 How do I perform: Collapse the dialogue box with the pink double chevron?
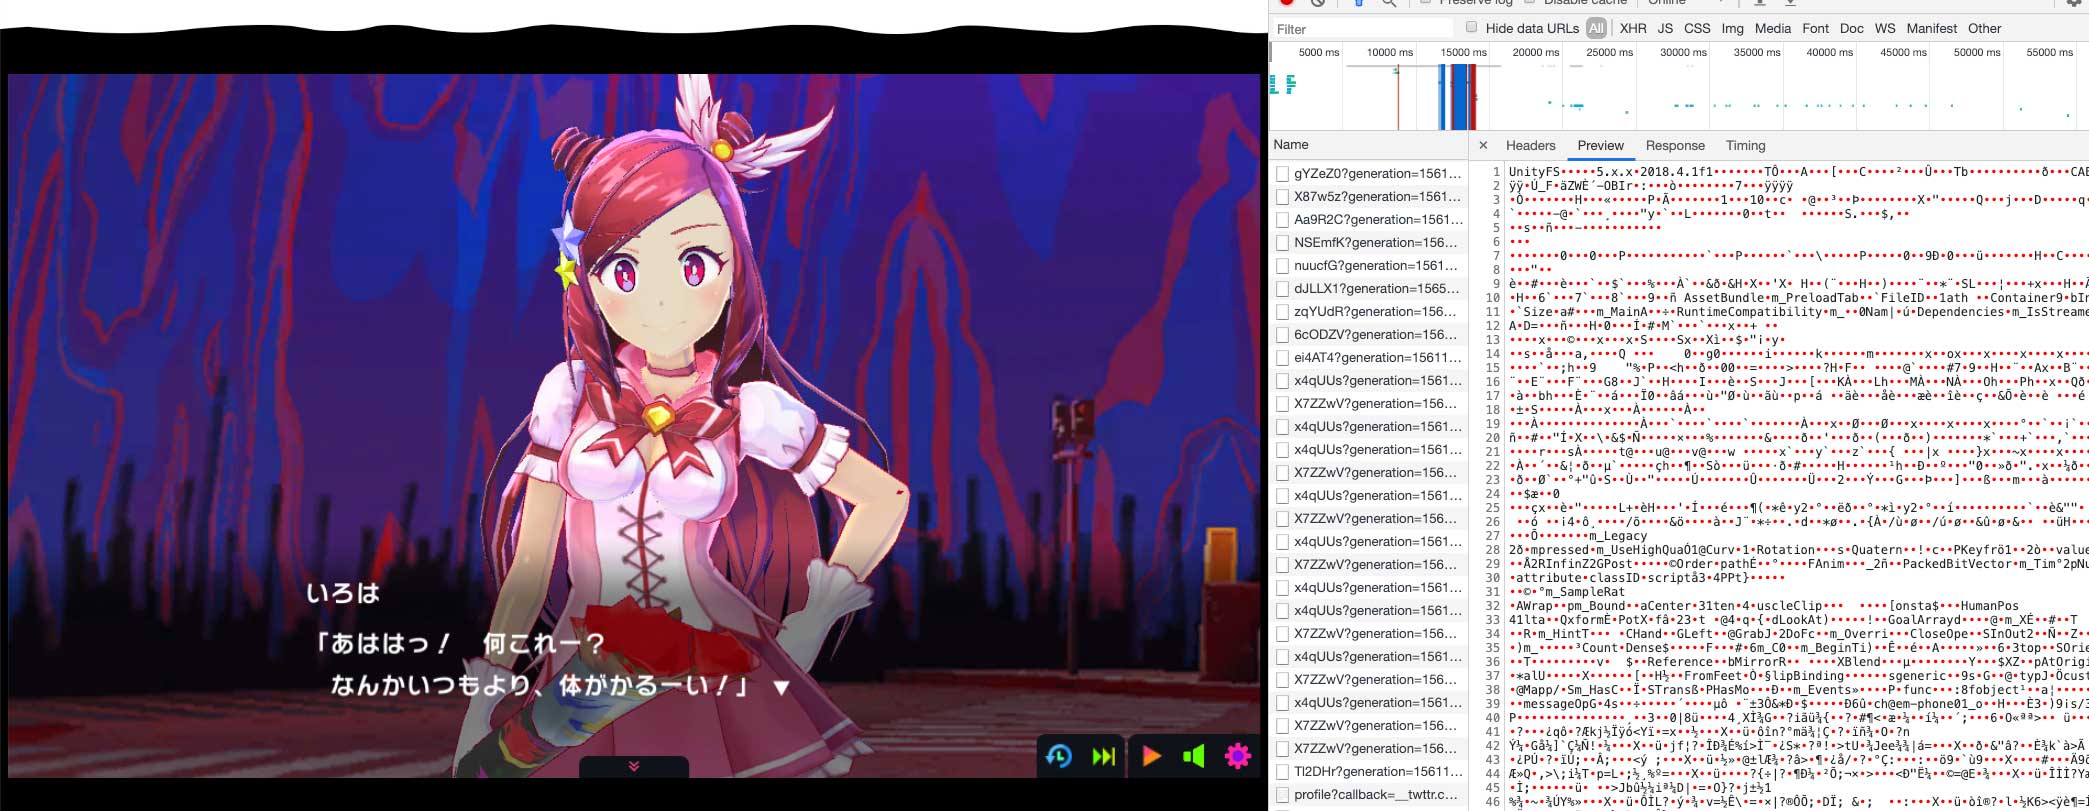633,766
